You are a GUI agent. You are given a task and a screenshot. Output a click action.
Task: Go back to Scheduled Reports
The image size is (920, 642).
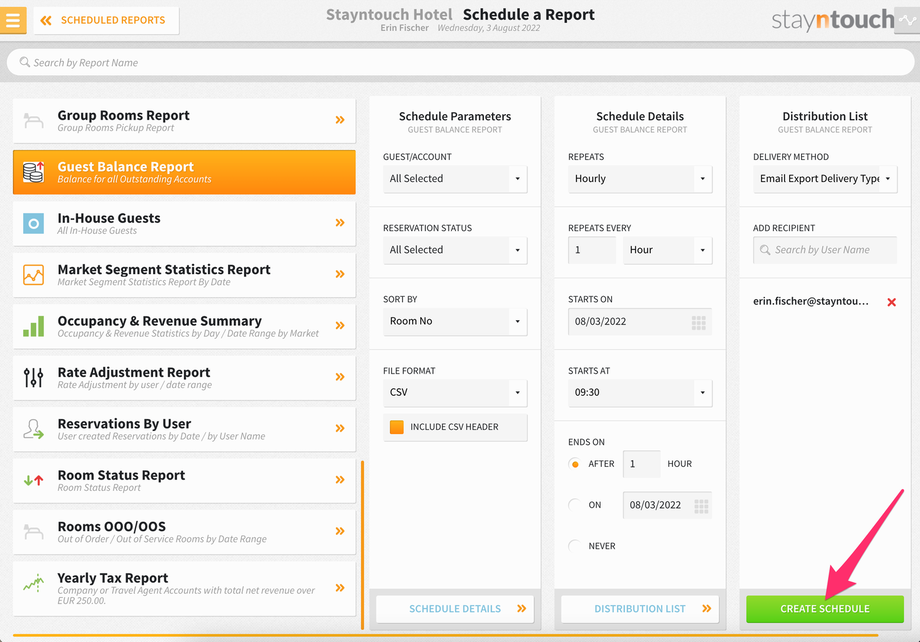coord(106,21)
